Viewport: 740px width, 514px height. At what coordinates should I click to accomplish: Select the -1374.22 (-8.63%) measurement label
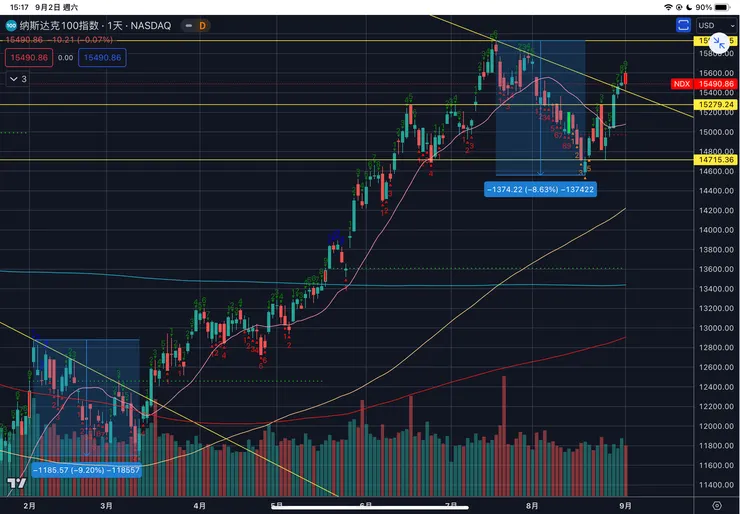pyautogui.click(x=540, y=188)
